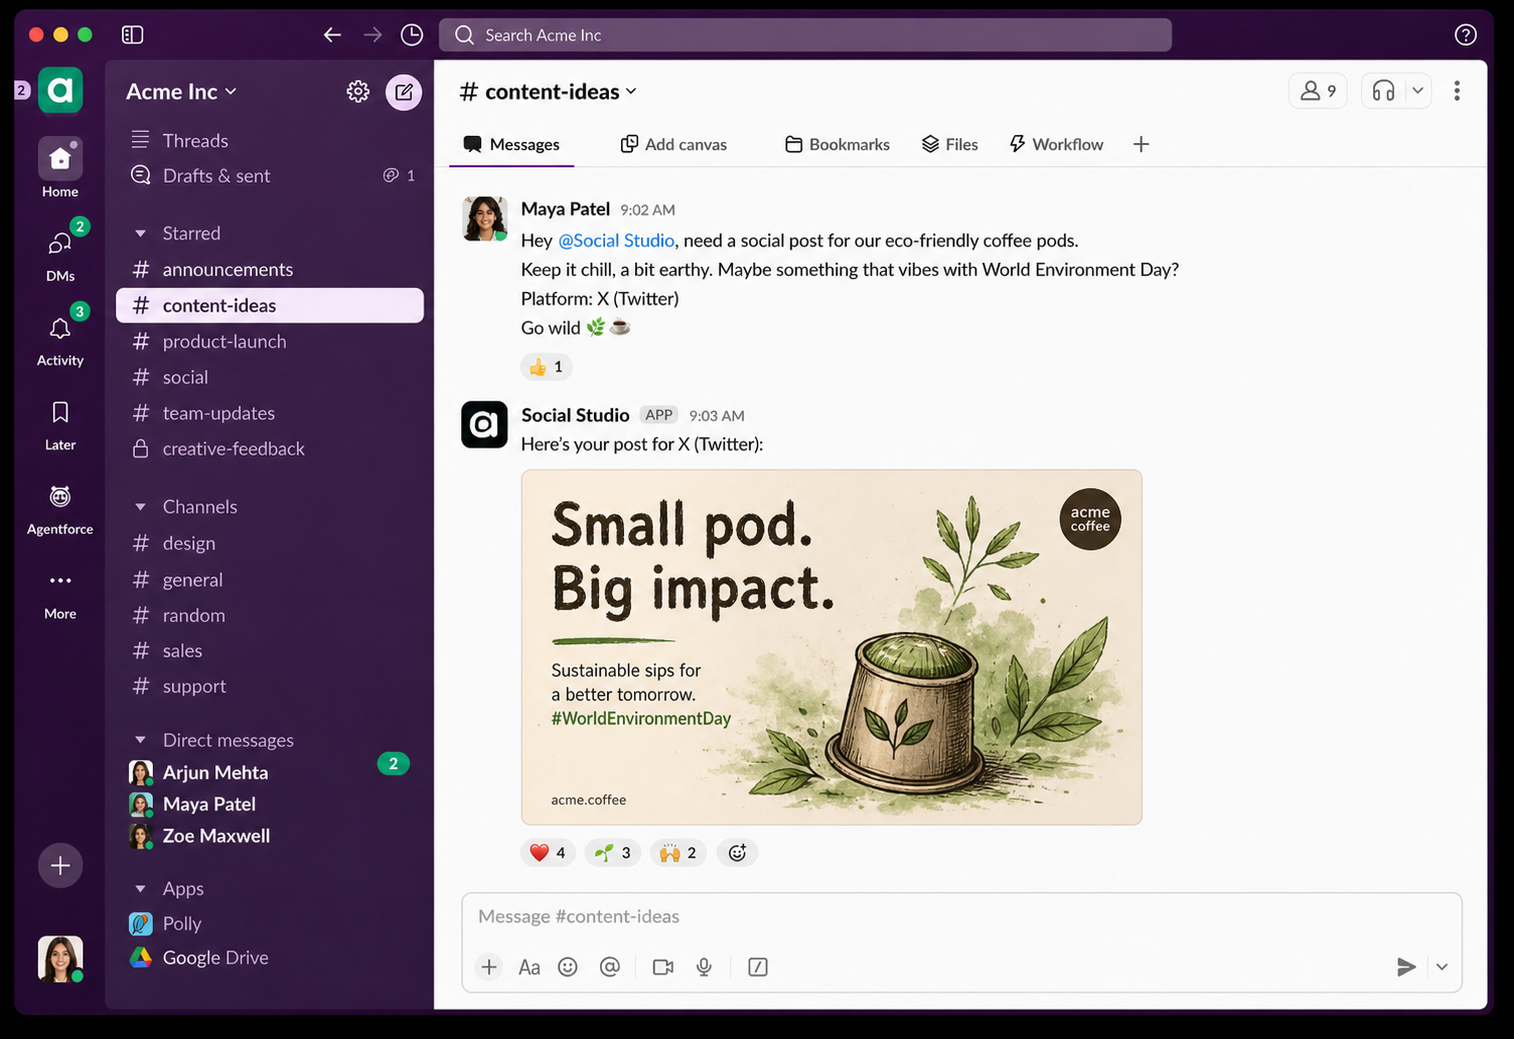This screenshot has width=1514, height=1039.
Task: Open send options dropdown arrow
Action: [x=1442, y=967]
